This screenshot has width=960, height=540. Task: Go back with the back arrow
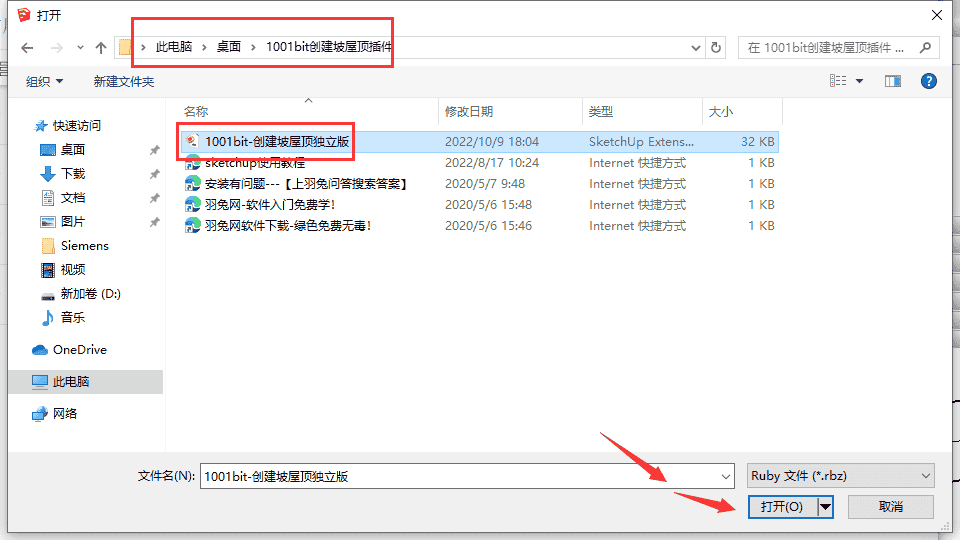coord(27,48)
